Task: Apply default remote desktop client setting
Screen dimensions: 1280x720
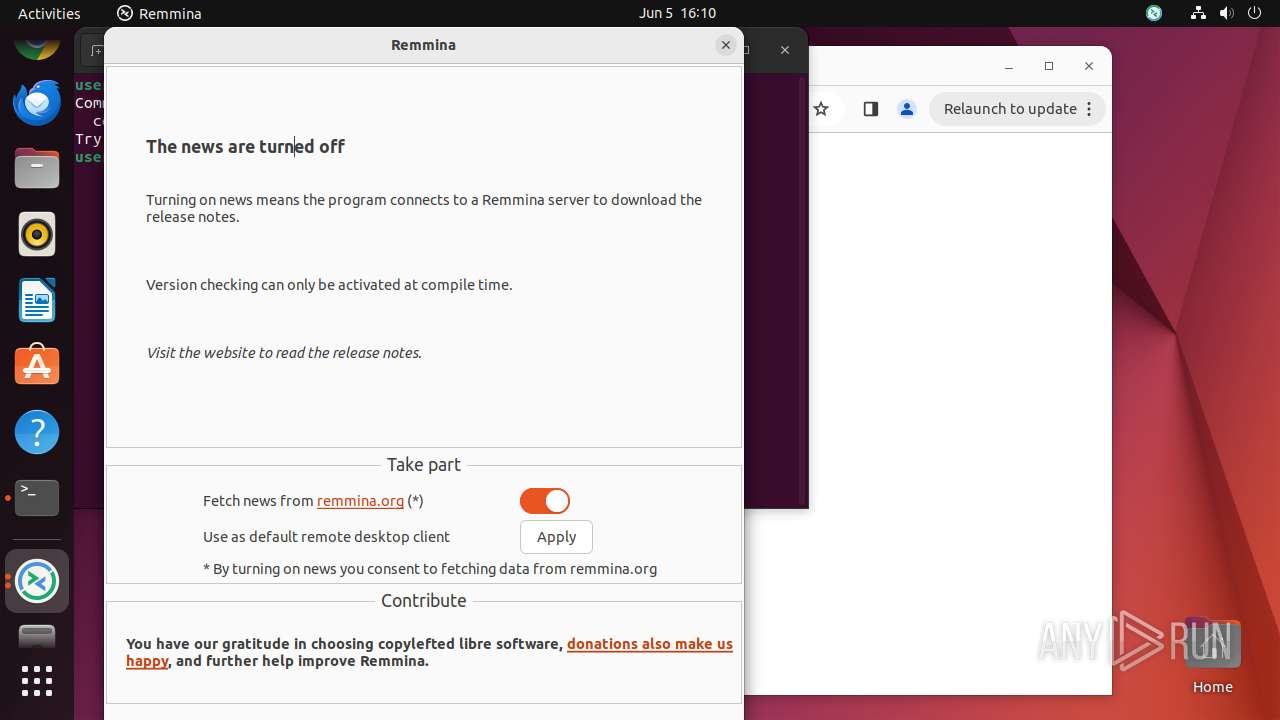Action: 556,537
